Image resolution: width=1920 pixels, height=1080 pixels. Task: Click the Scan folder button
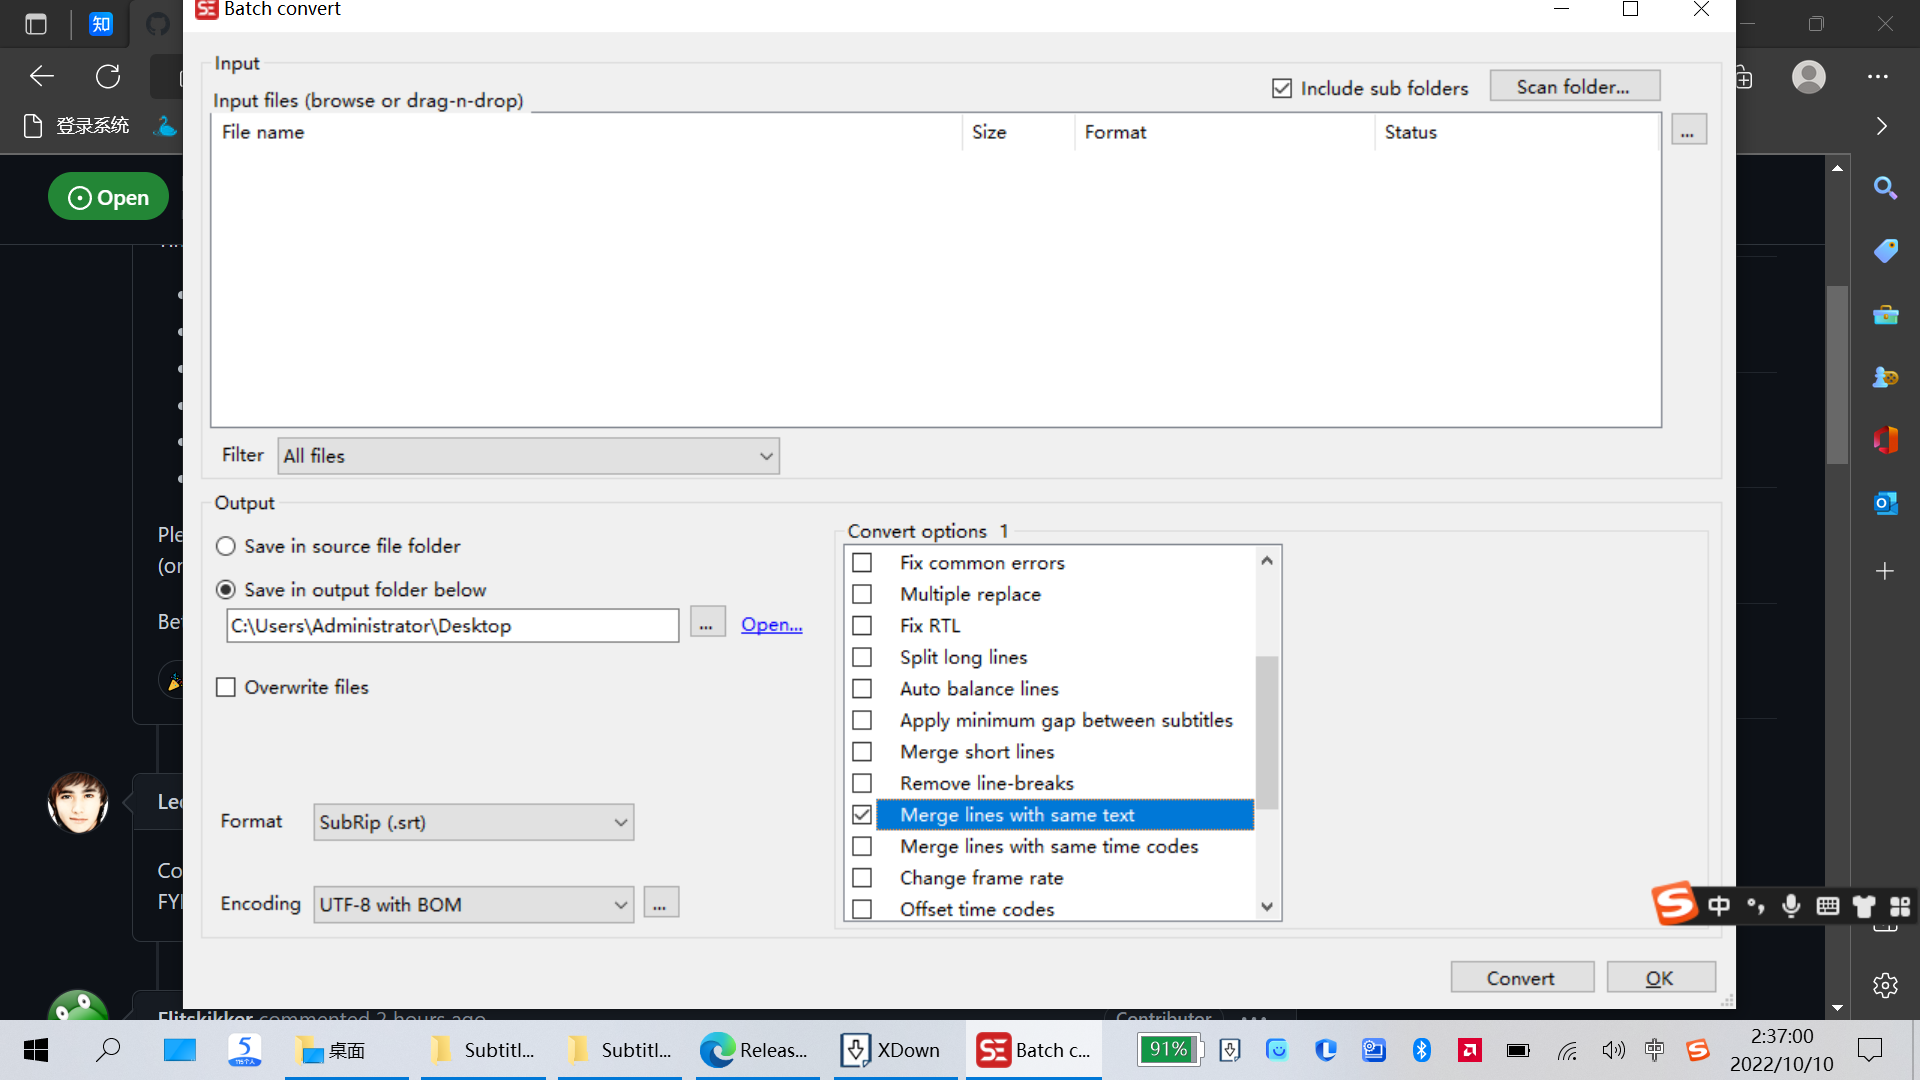[x=1574, y=86]
